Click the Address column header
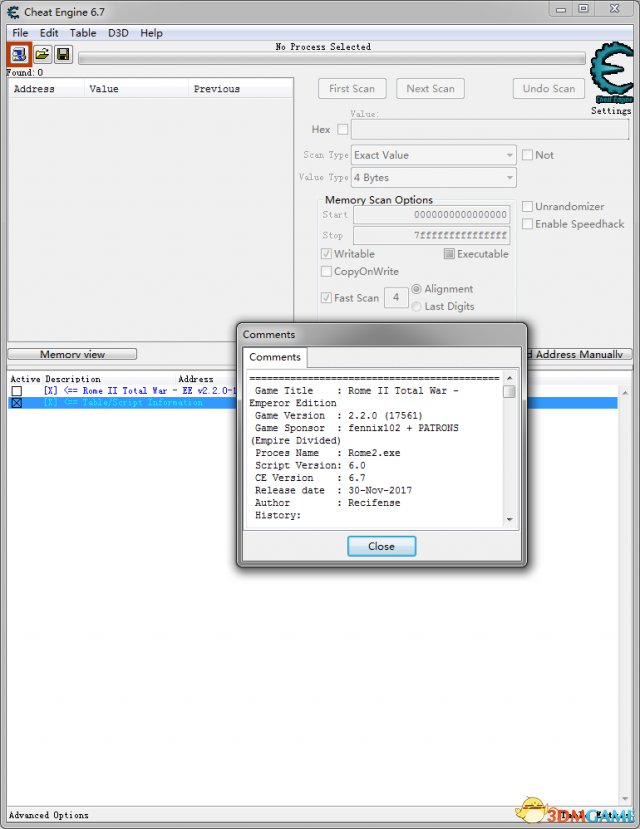 click(x=47, y=89)
